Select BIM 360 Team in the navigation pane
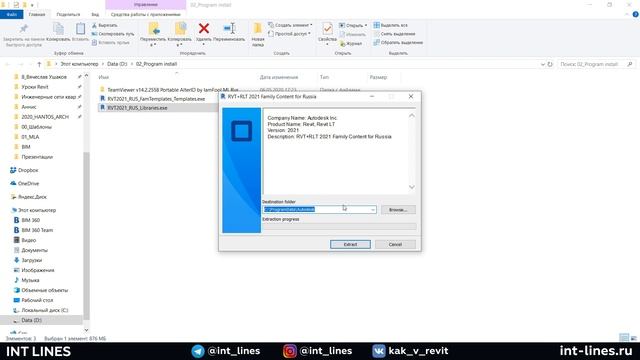The image size is (640, 360). click(37, 230)
